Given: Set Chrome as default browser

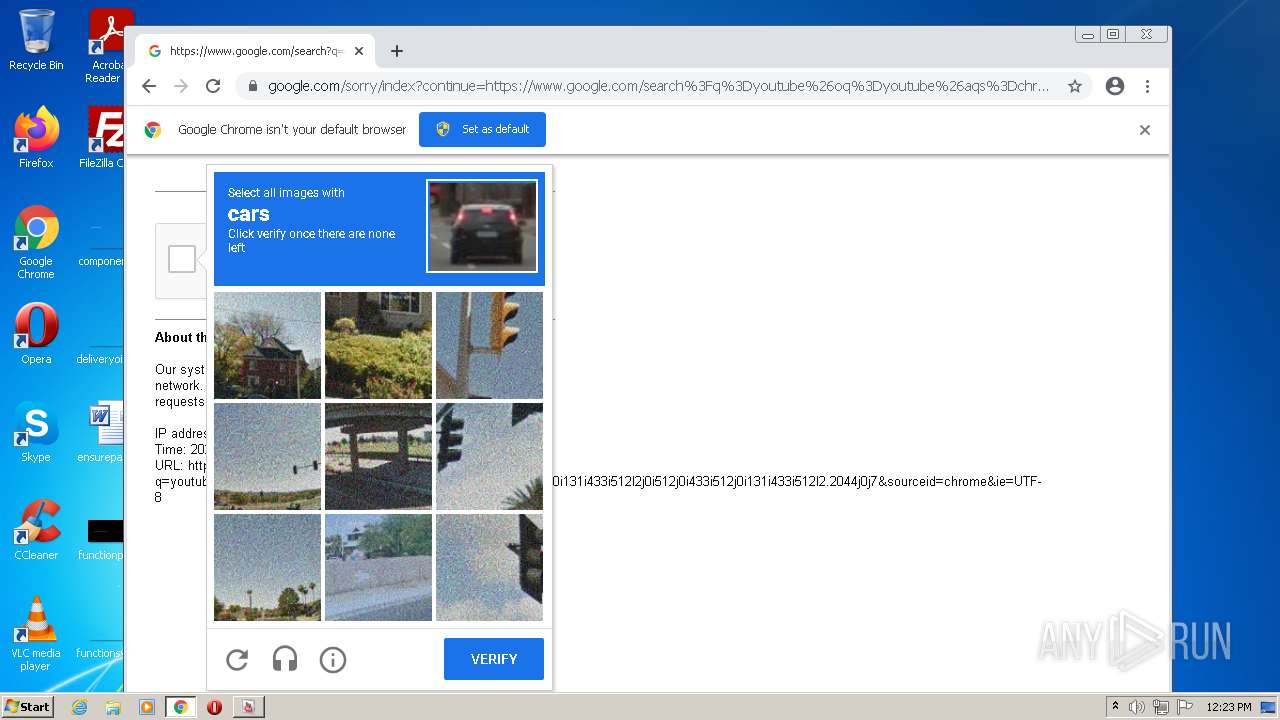Looking at the screenshot, I should tap(482, 129).
